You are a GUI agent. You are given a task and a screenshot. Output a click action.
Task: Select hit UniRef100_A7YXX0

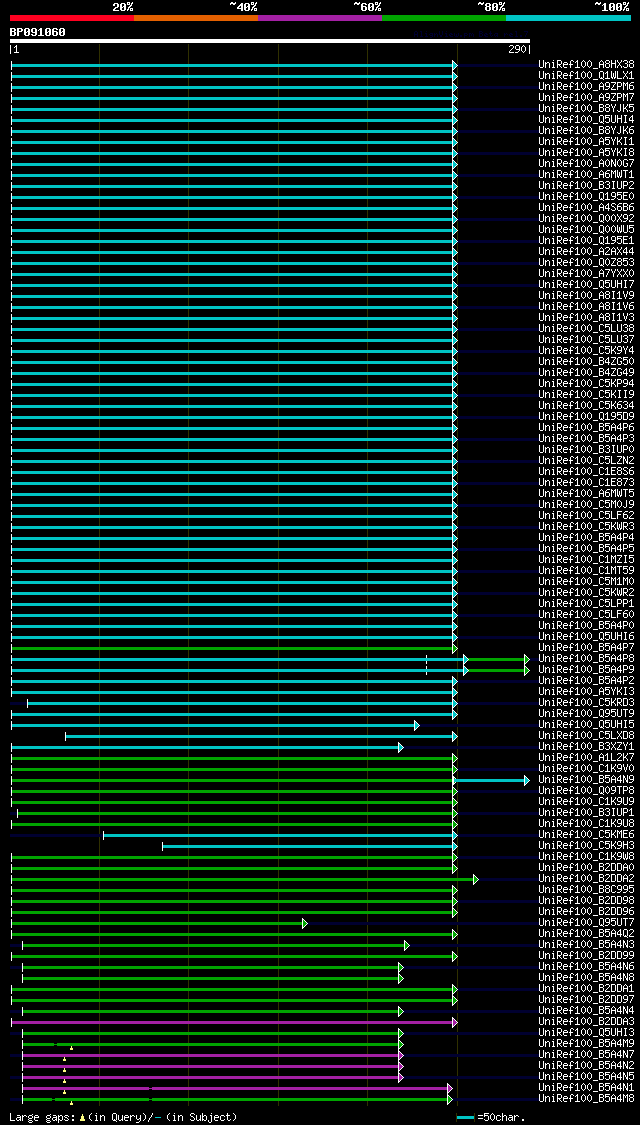tap(586, 273)
